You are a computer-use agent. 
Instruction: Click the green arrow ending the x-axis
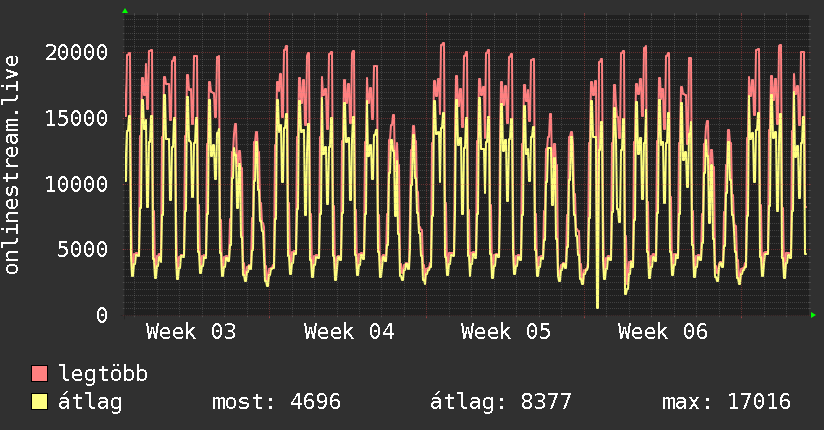pyautogui.click(x=814, y=315)
